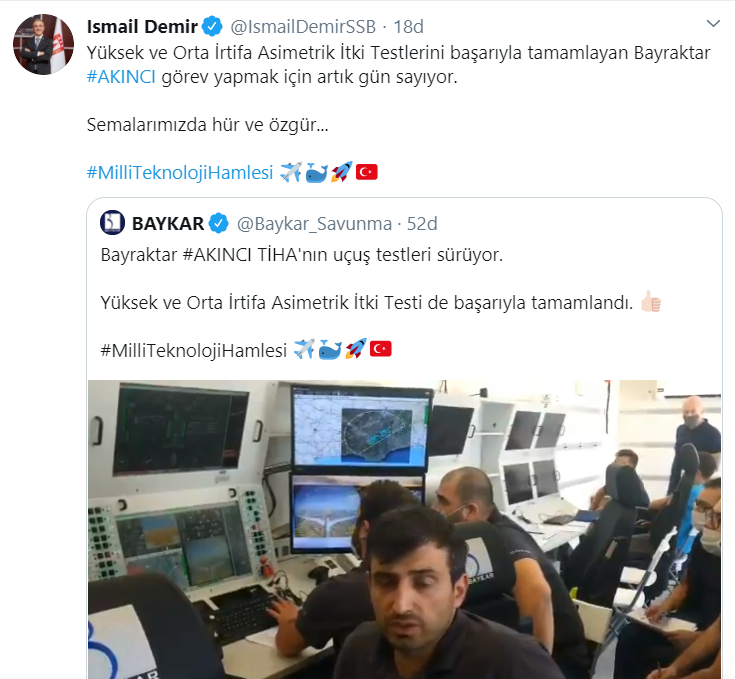Open the #AKINCI hashtag link
Image resolution: width=735 pixels, height=679 pixels.
click(121, 77)
